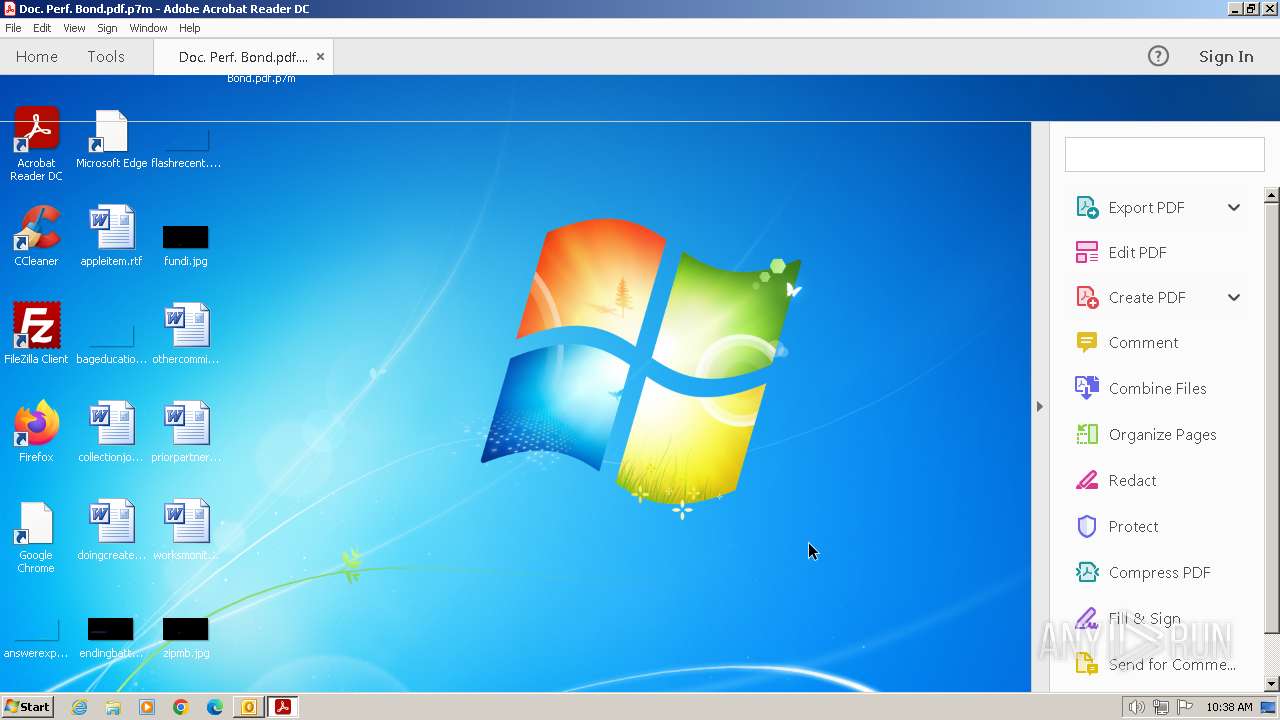Viewport: 1280px width, 720px height.
Task: Open the Sign menu
Action: (107, 28)
